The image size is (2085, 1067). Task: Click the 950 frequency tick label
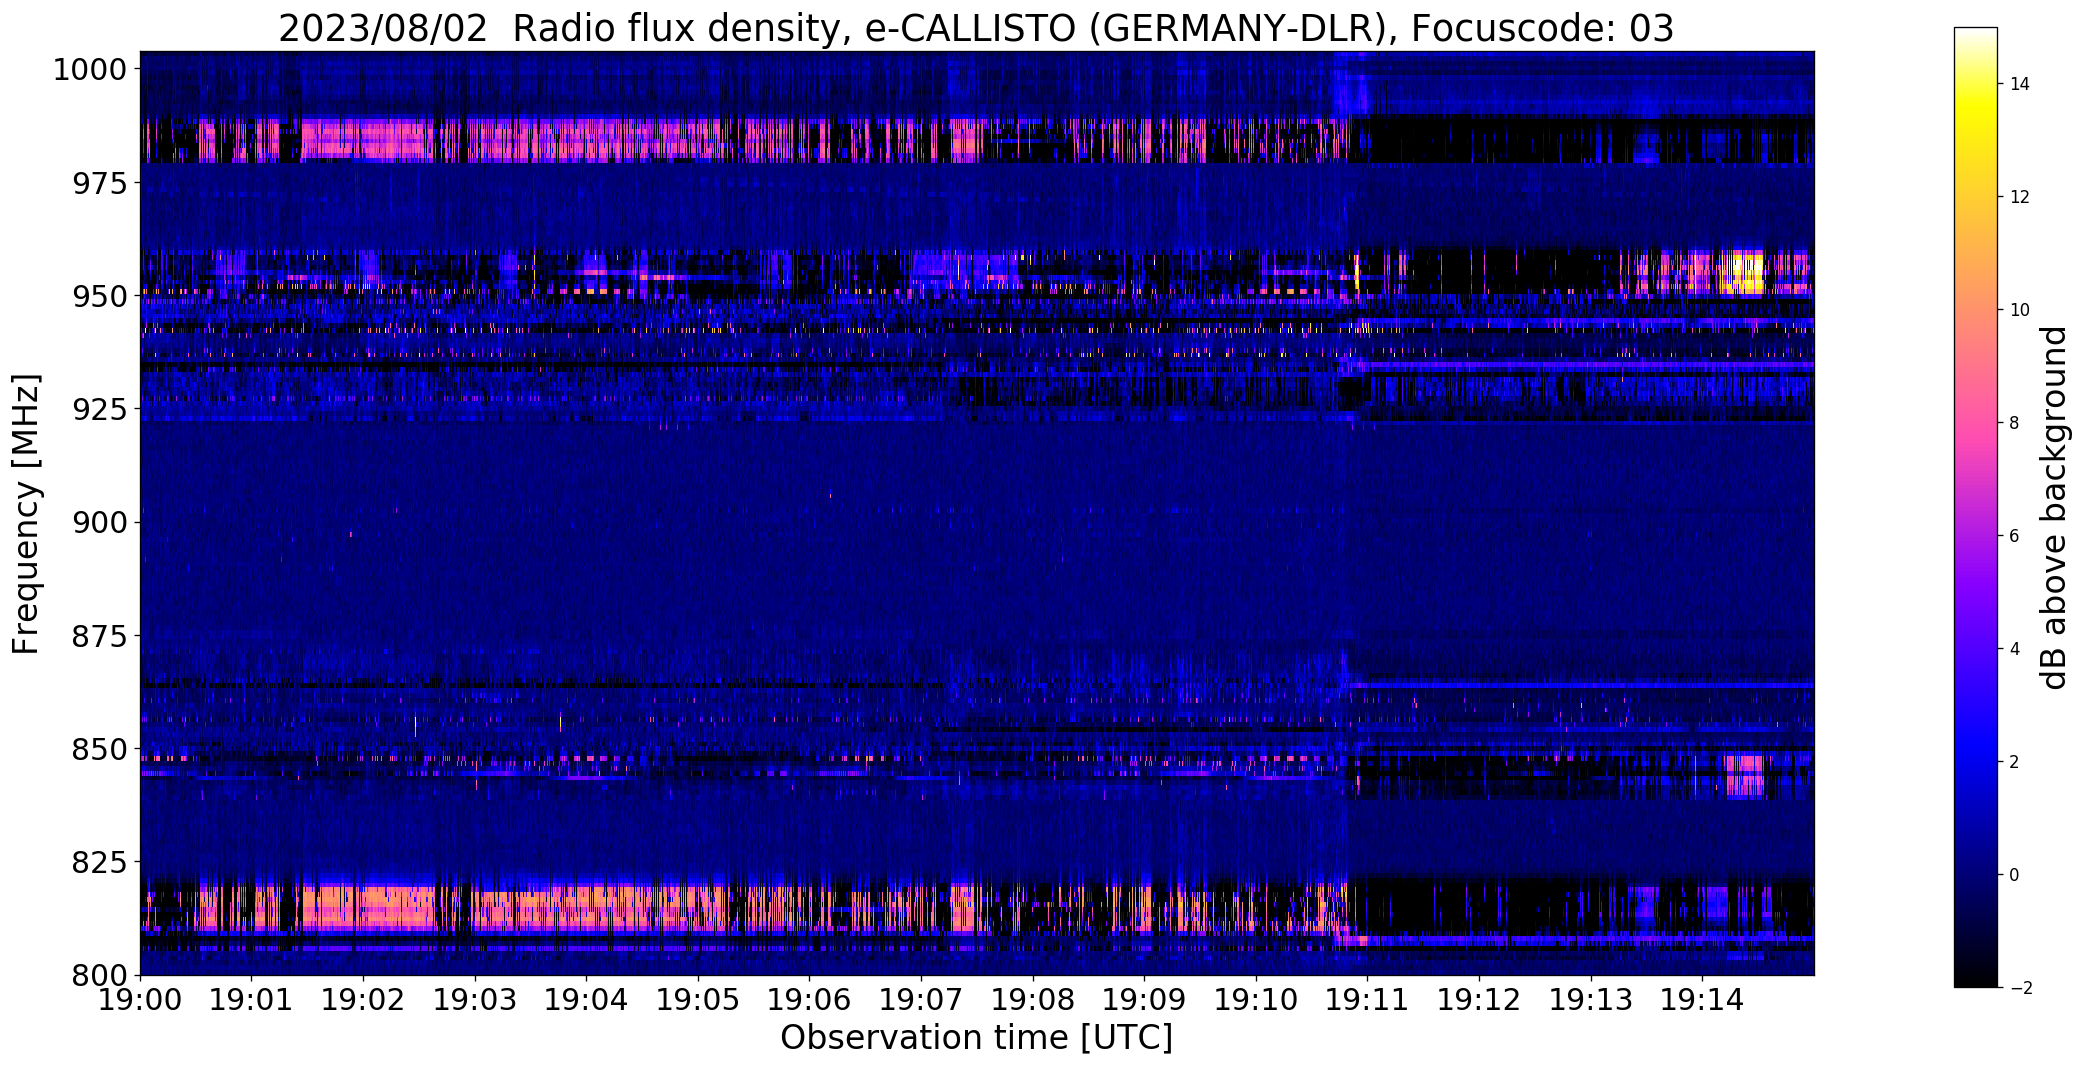click(100, 296)
